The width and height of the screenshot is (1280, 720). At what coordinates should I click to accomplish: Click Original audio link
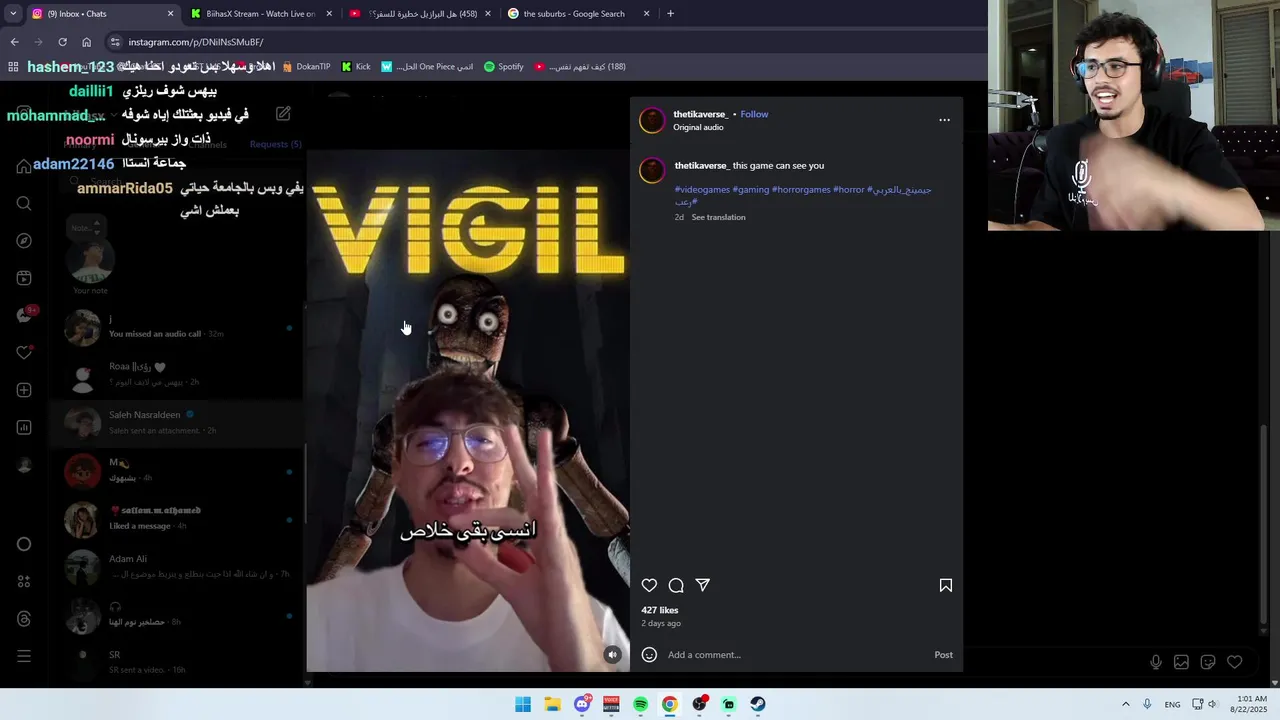click(698, 128)
